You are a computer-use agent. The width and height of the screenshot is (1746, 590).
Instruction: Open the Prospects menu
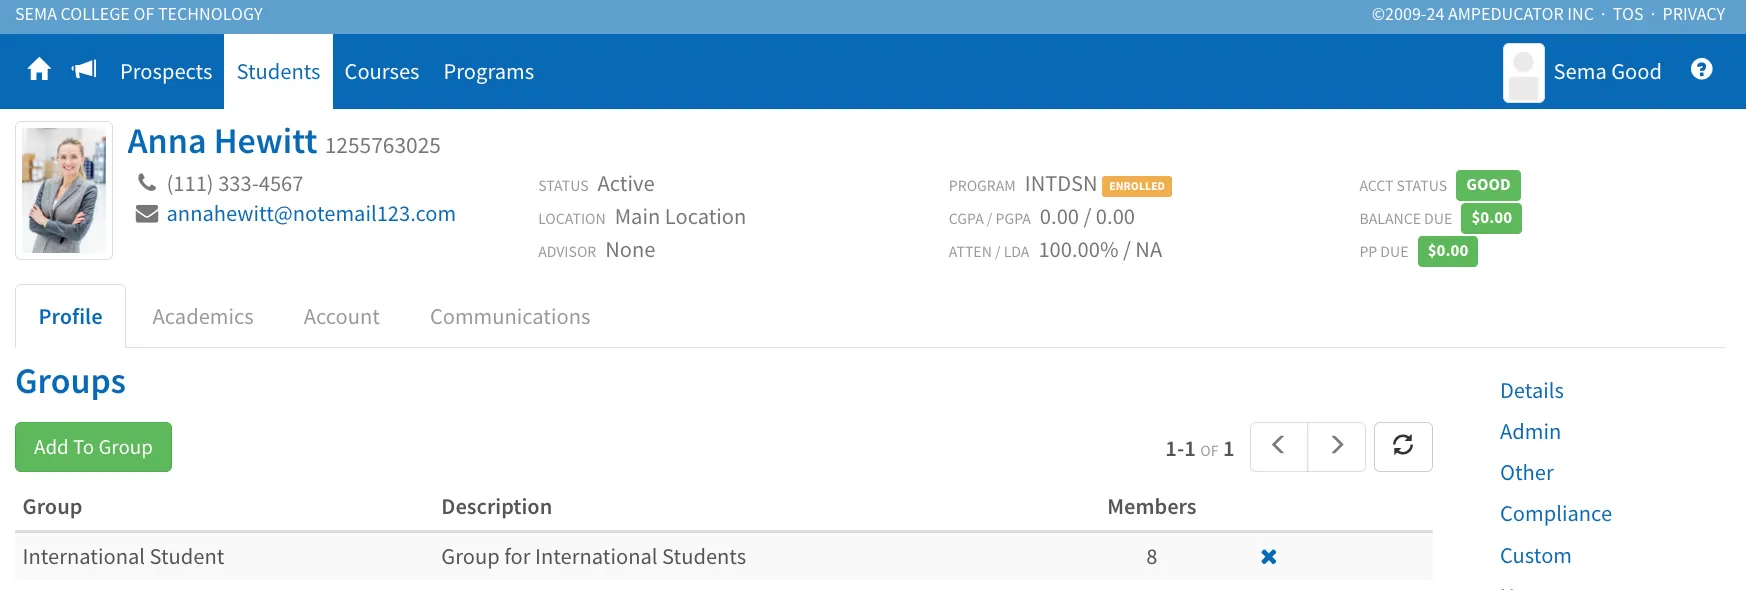pyautogui.click(x=166, y=72)
